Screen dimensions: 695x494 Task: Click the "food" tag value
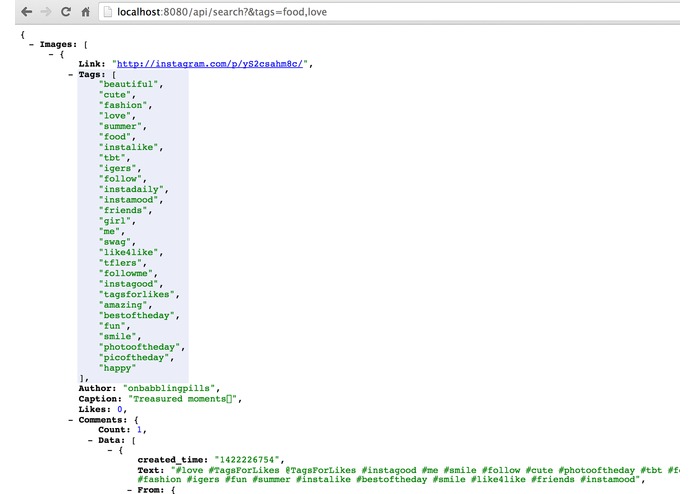(x=115, y=136)
